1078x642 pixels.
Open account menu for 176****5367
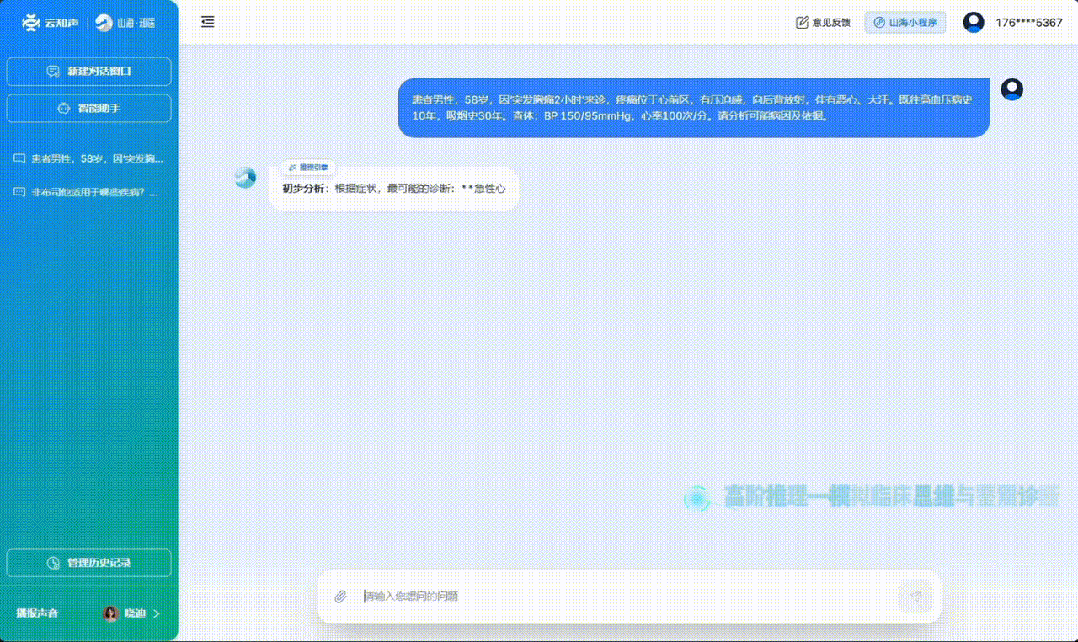pyautogui.click(x=1029, y=22)
